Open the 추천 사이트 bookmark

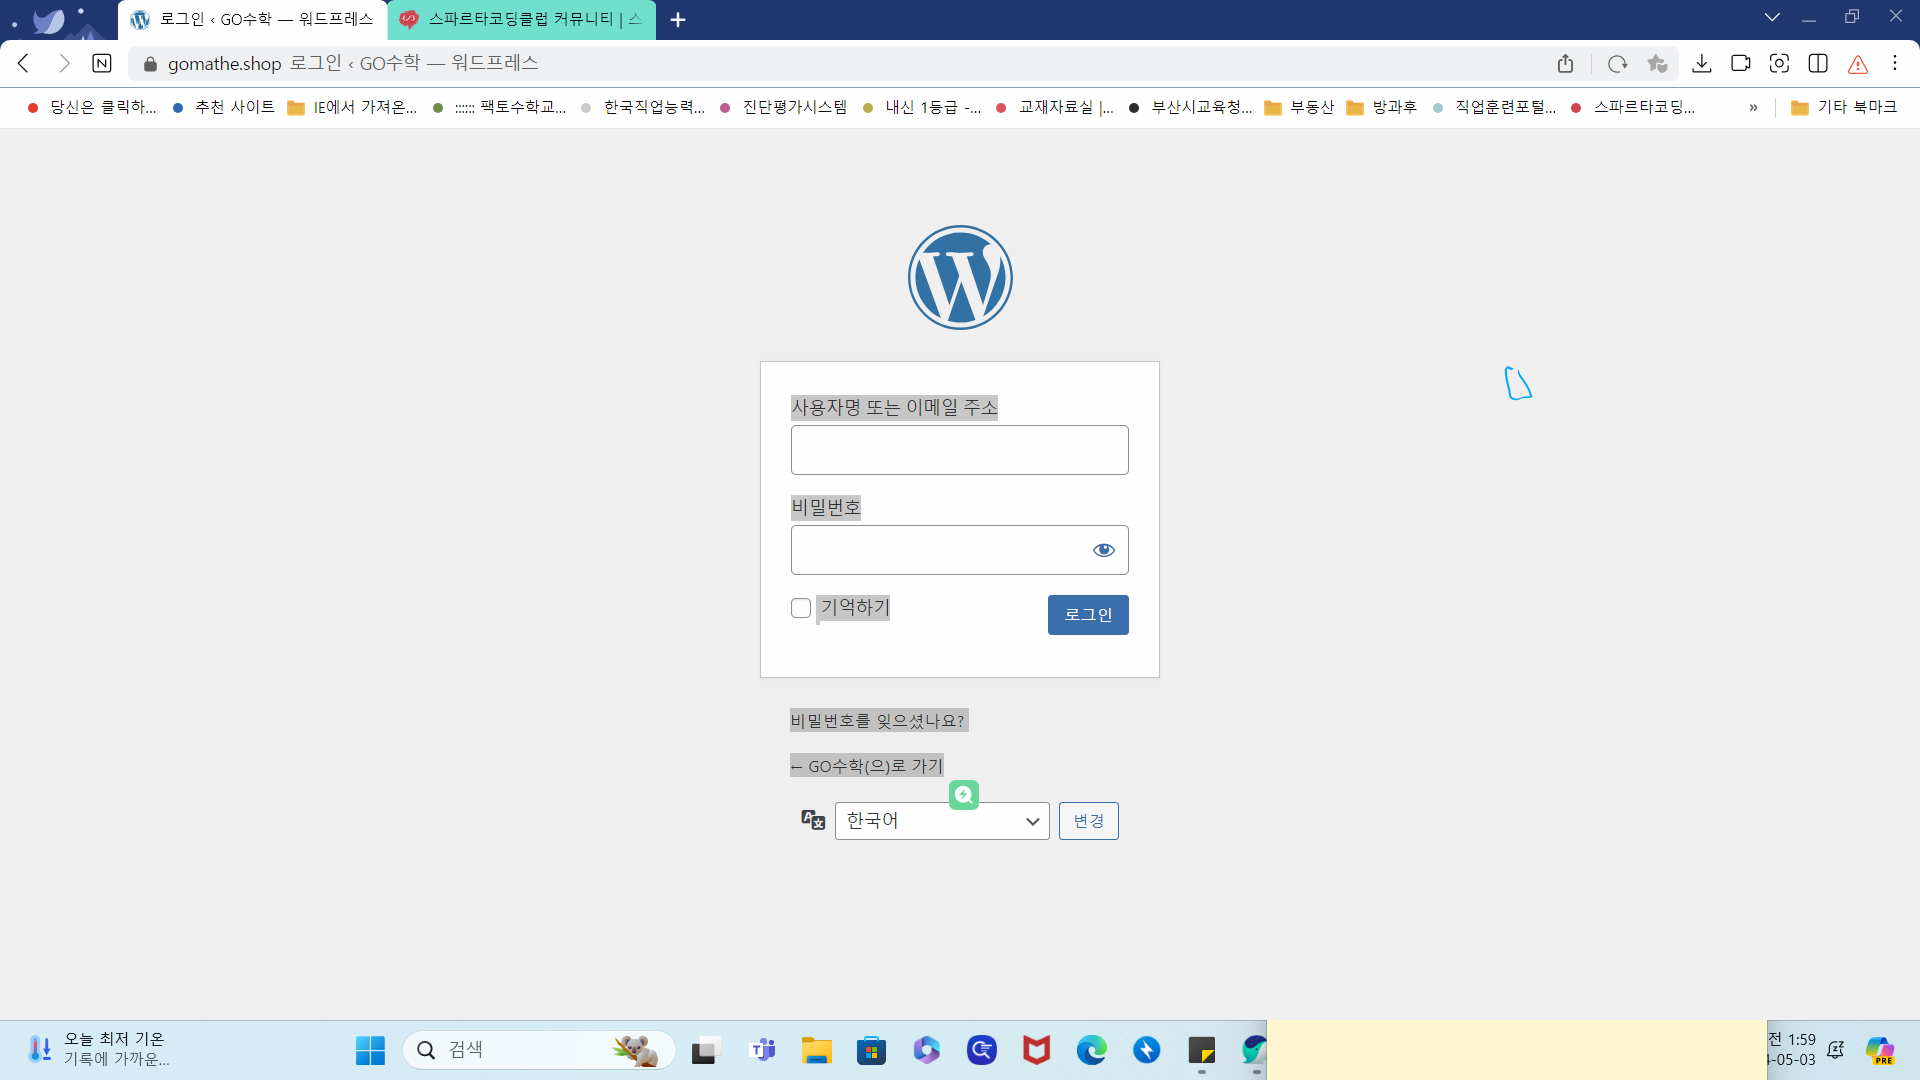224,108
